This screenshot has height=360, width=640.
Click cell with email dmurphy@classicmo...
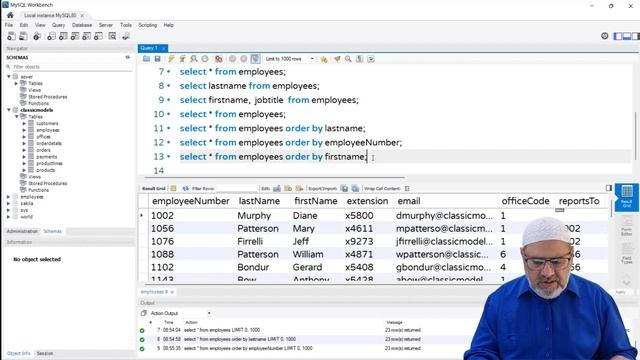click(x=444, y=215)
